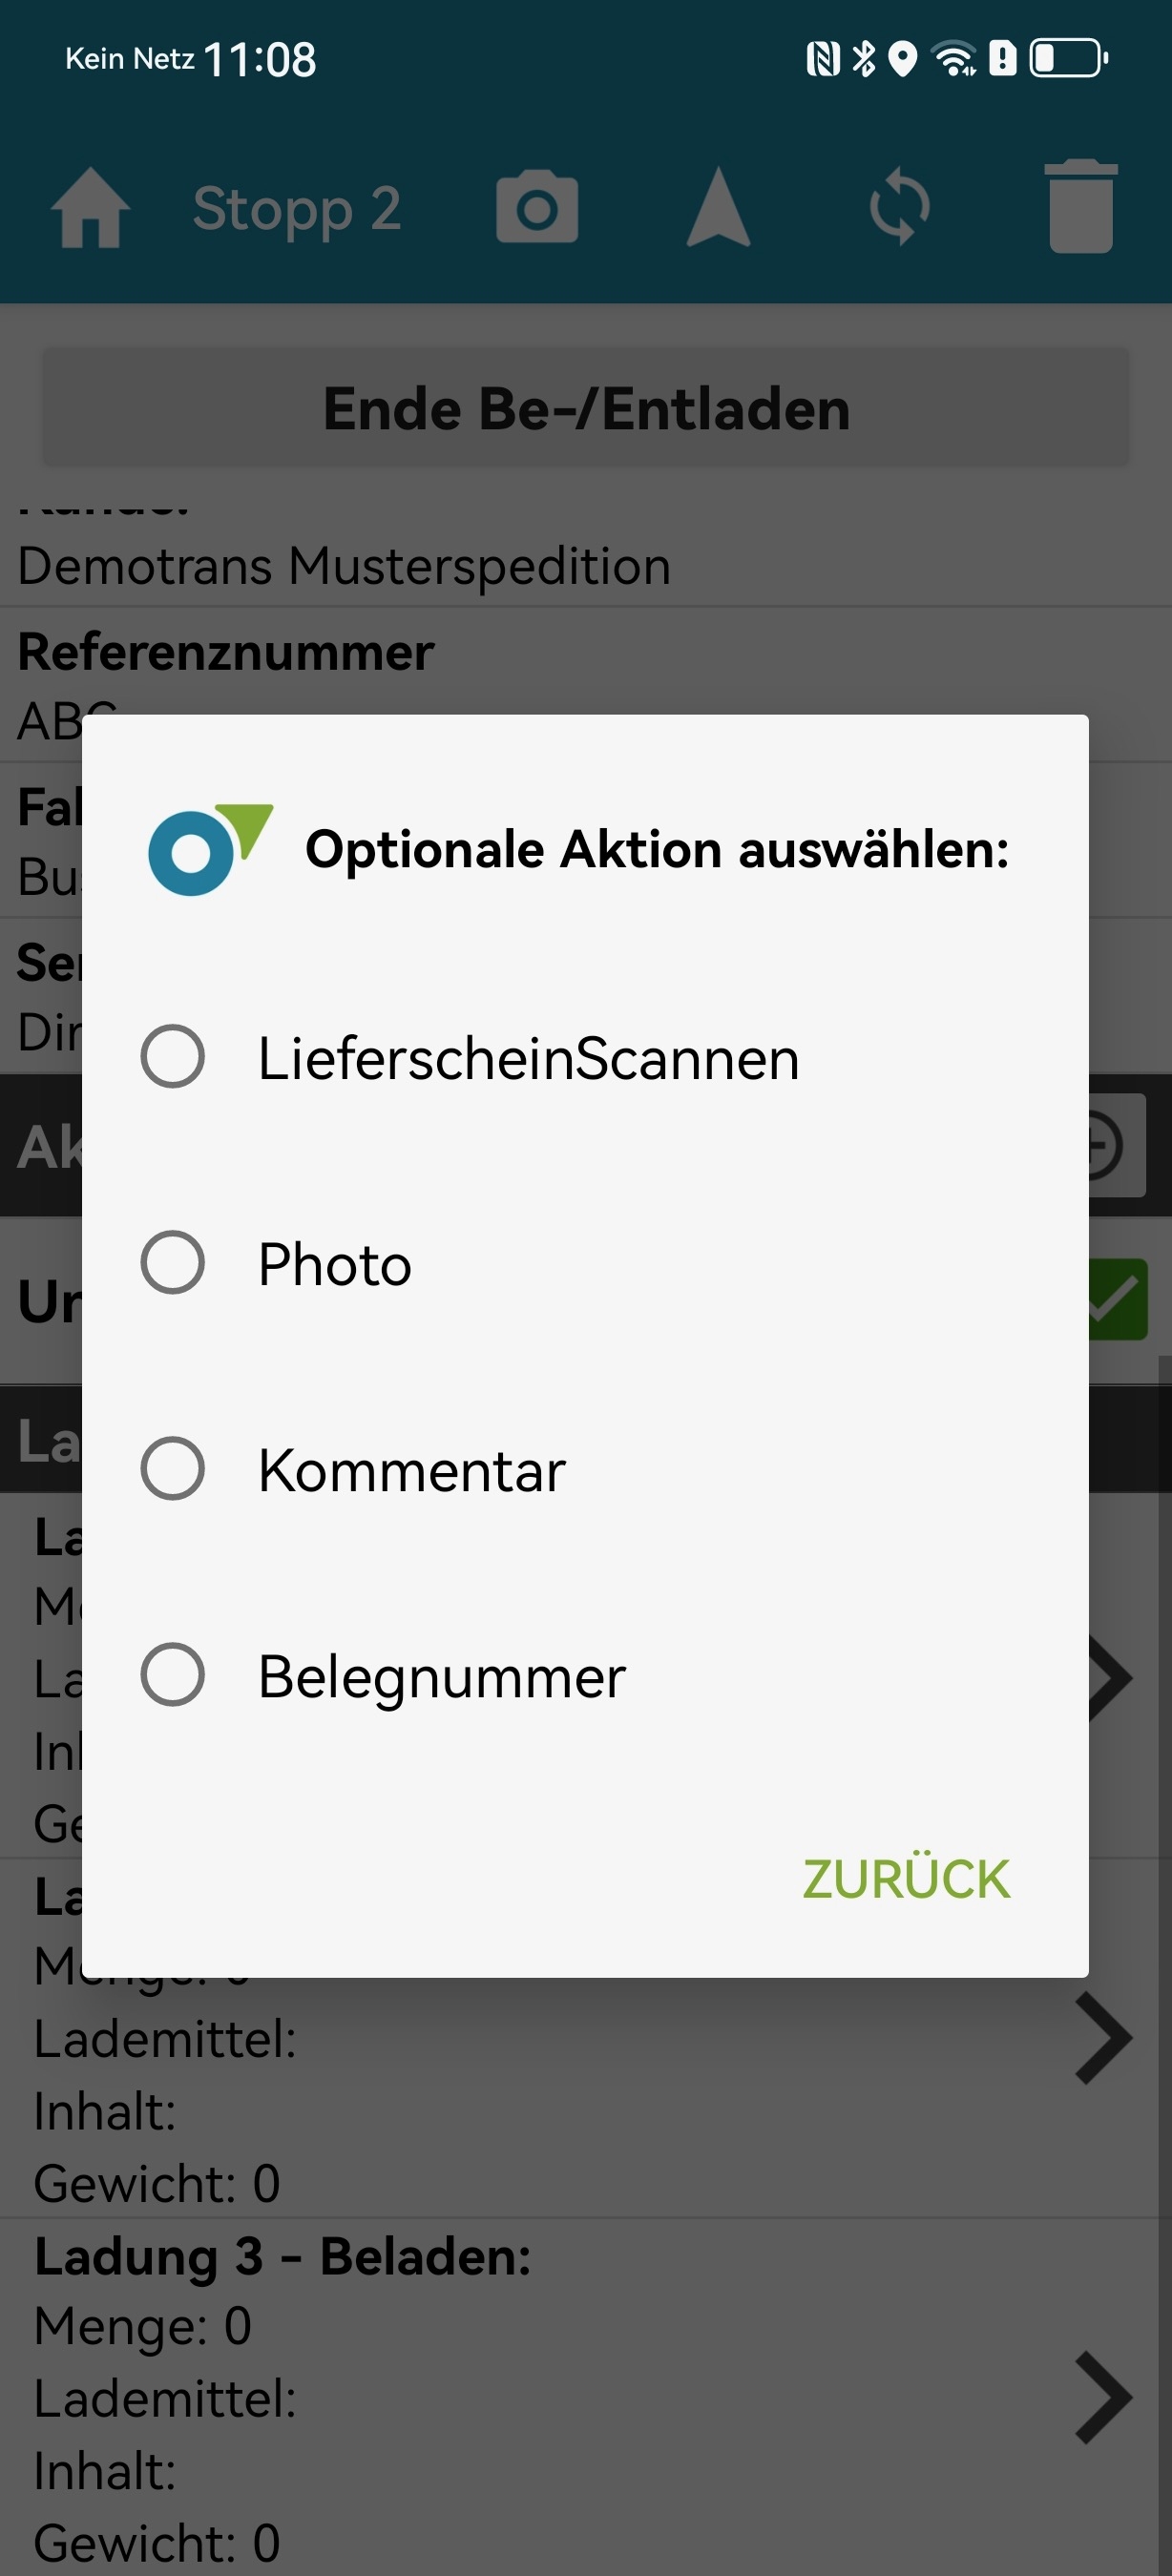Tap the Demotrans Musterspedition customer row
Image resolution: width=1172 pixels, height=2576 pixels.
coord(344,566)
